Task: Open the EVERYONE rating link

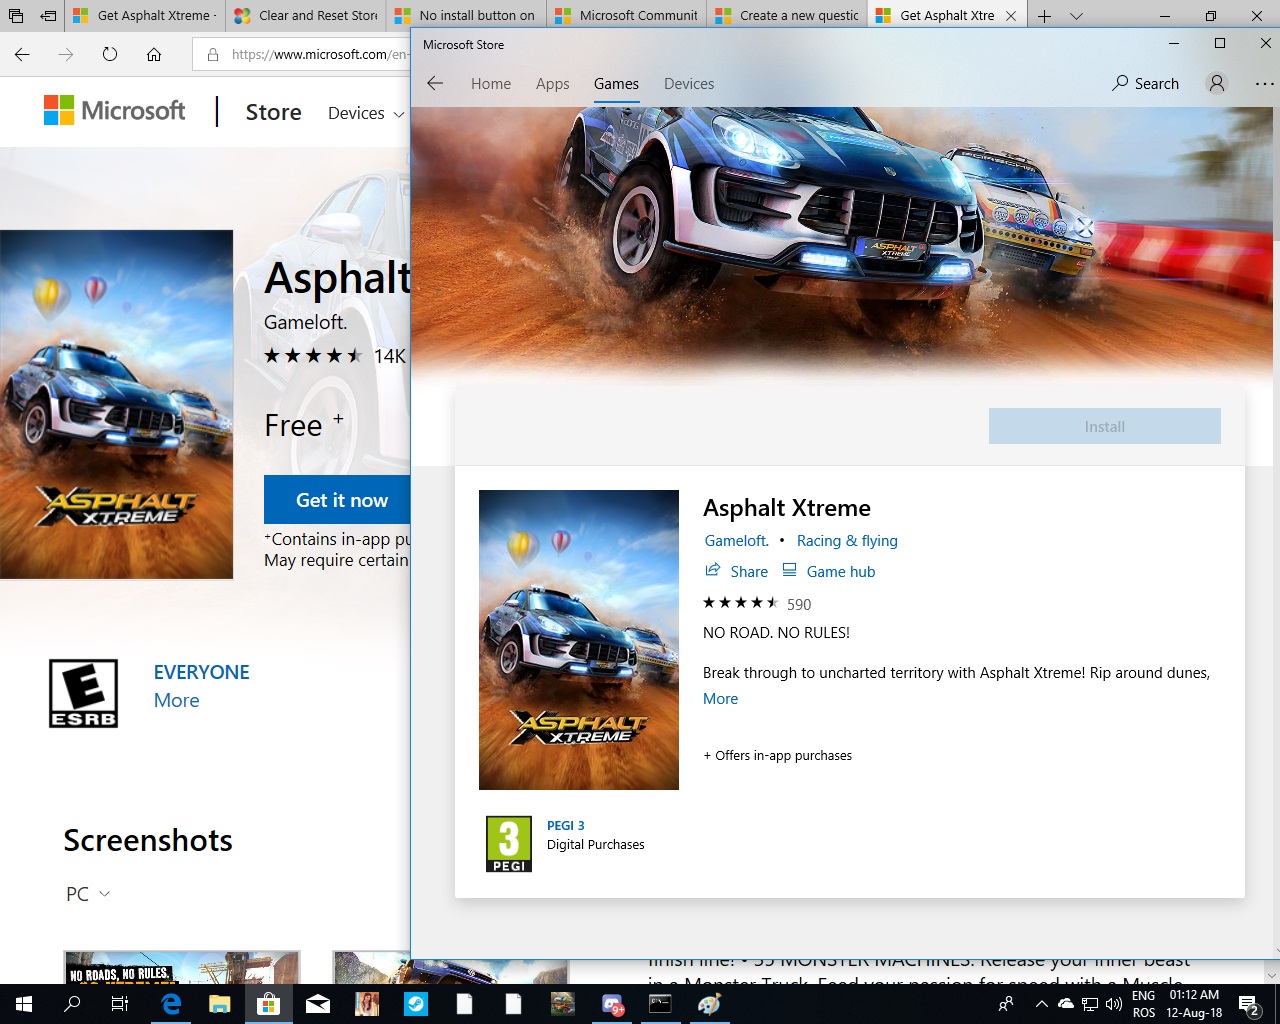Action: [x=201, y=672]
